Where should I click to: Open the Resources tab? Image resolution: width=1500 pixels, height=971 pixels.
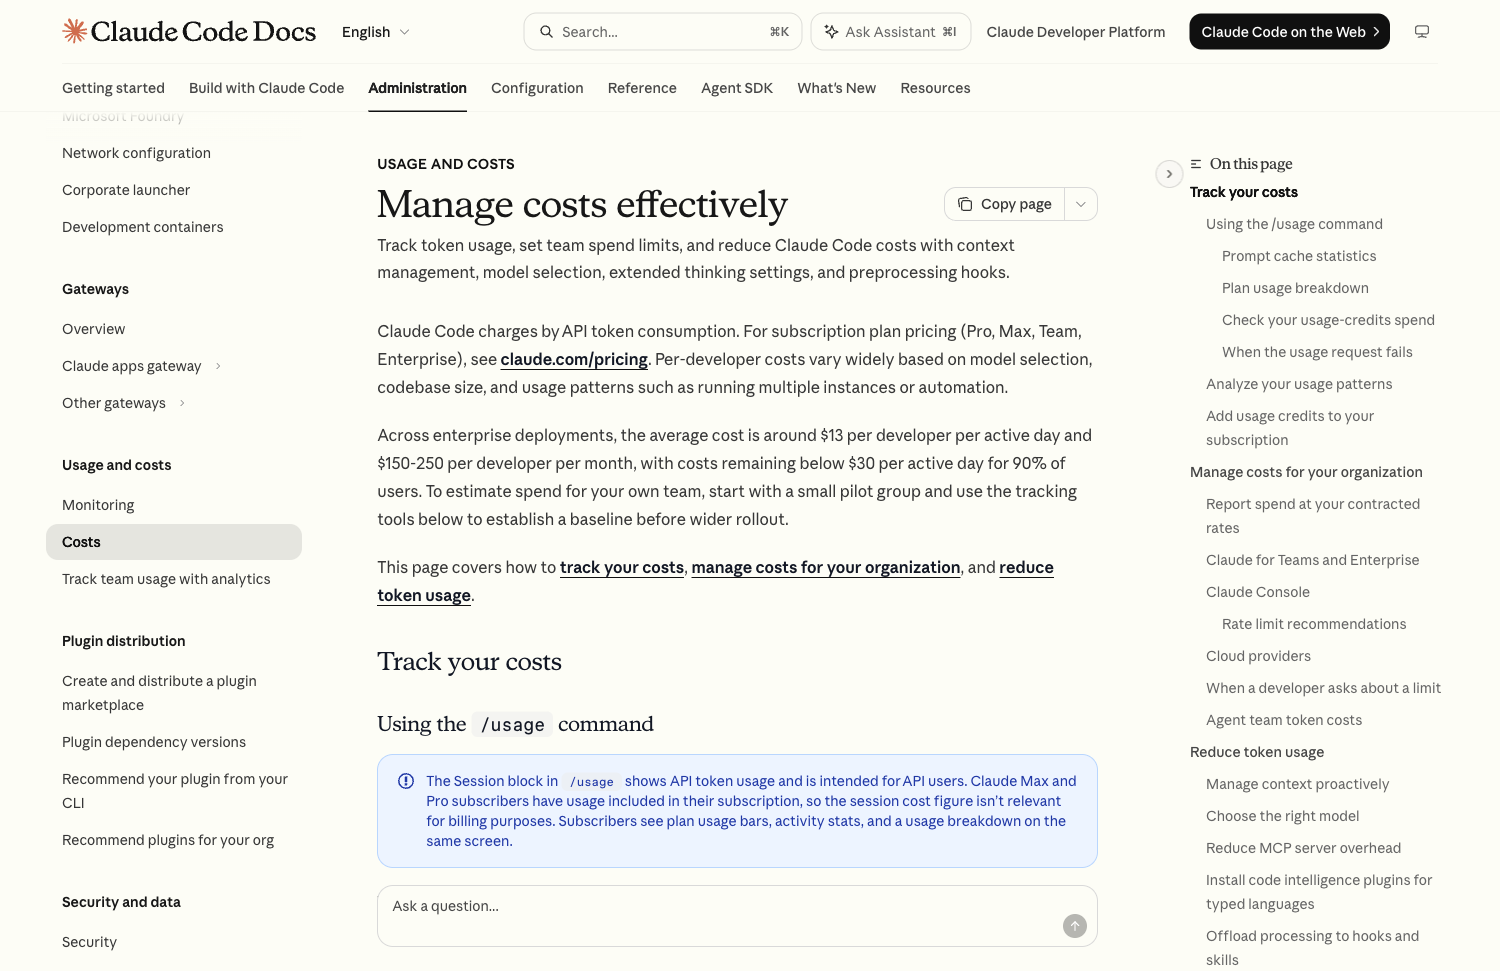coord(935,88)
